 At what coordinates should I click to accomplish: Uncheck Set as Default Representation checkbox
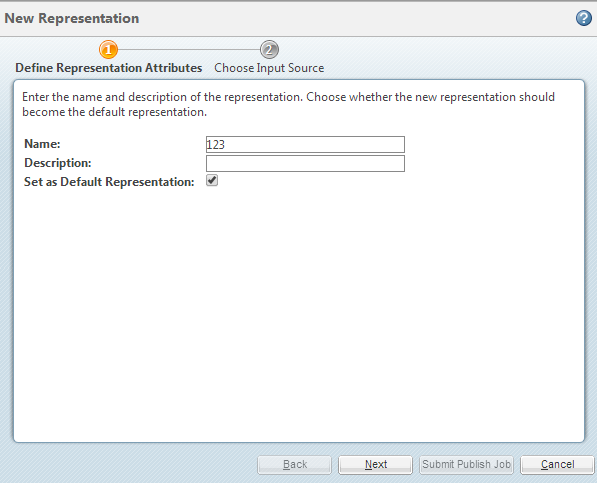pyautogui.click(x=212, y=180)
